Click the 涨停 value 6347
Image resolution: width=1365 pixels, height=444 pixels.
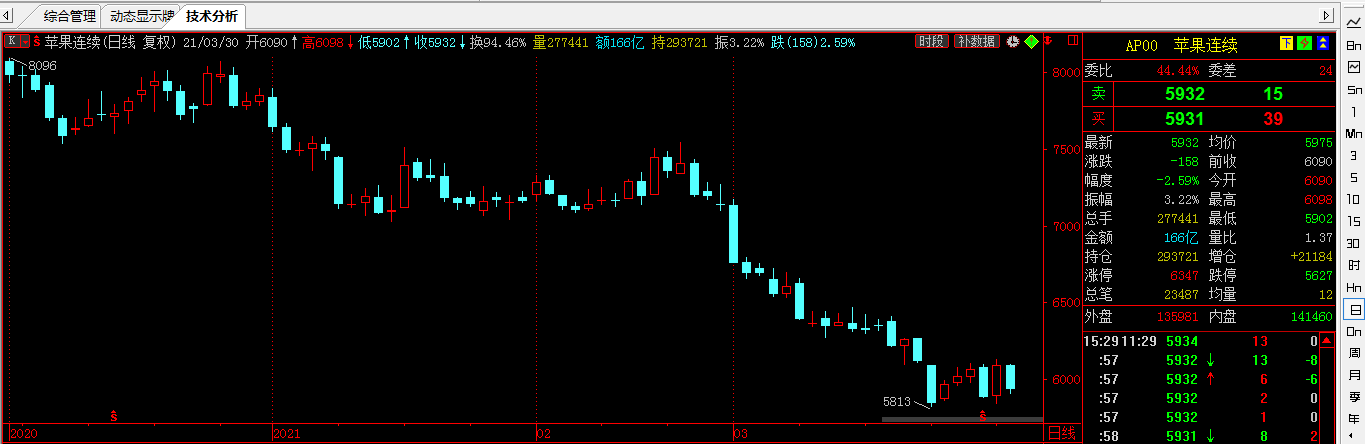point(1184,275)
